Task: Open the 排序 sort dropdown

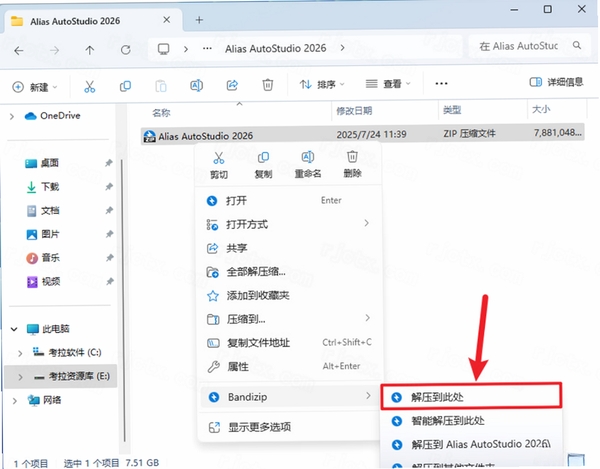Action: pos(322,84)
